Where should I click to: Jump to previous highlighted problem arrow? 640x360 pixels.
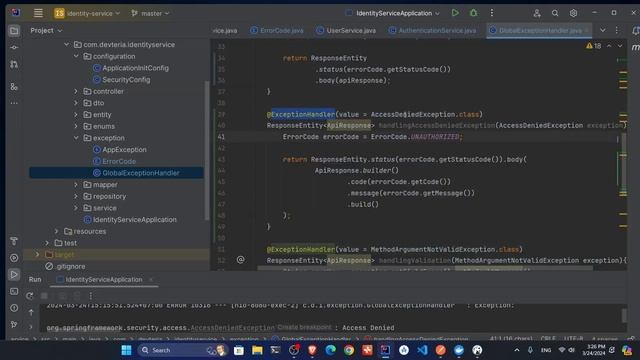tap(609, 46)
